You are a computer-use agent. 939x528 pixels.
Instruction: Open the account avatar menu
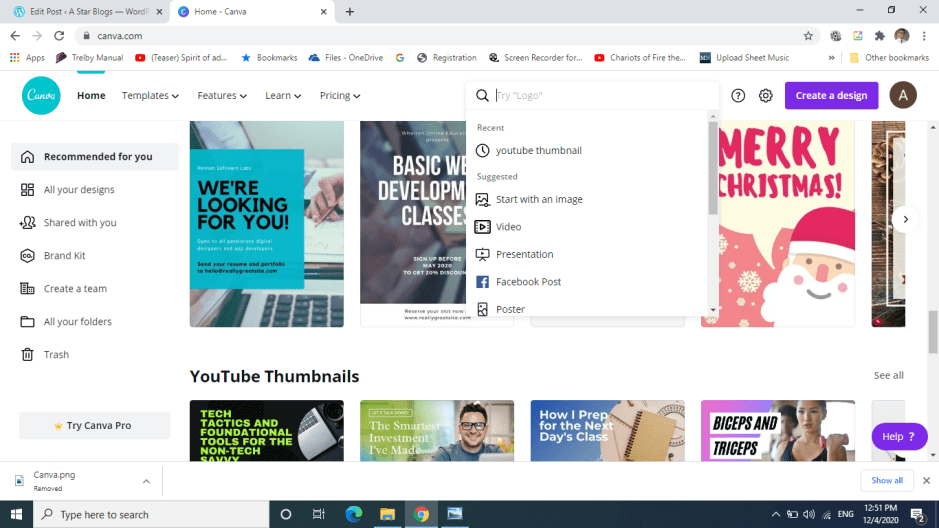902,95
